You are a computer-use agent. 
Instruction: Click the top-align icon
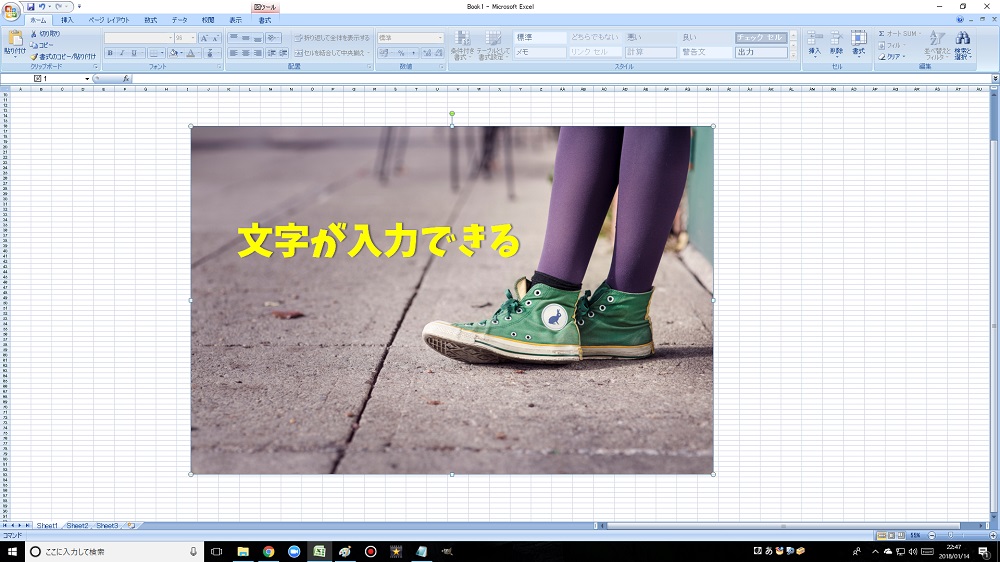(233, 38)
